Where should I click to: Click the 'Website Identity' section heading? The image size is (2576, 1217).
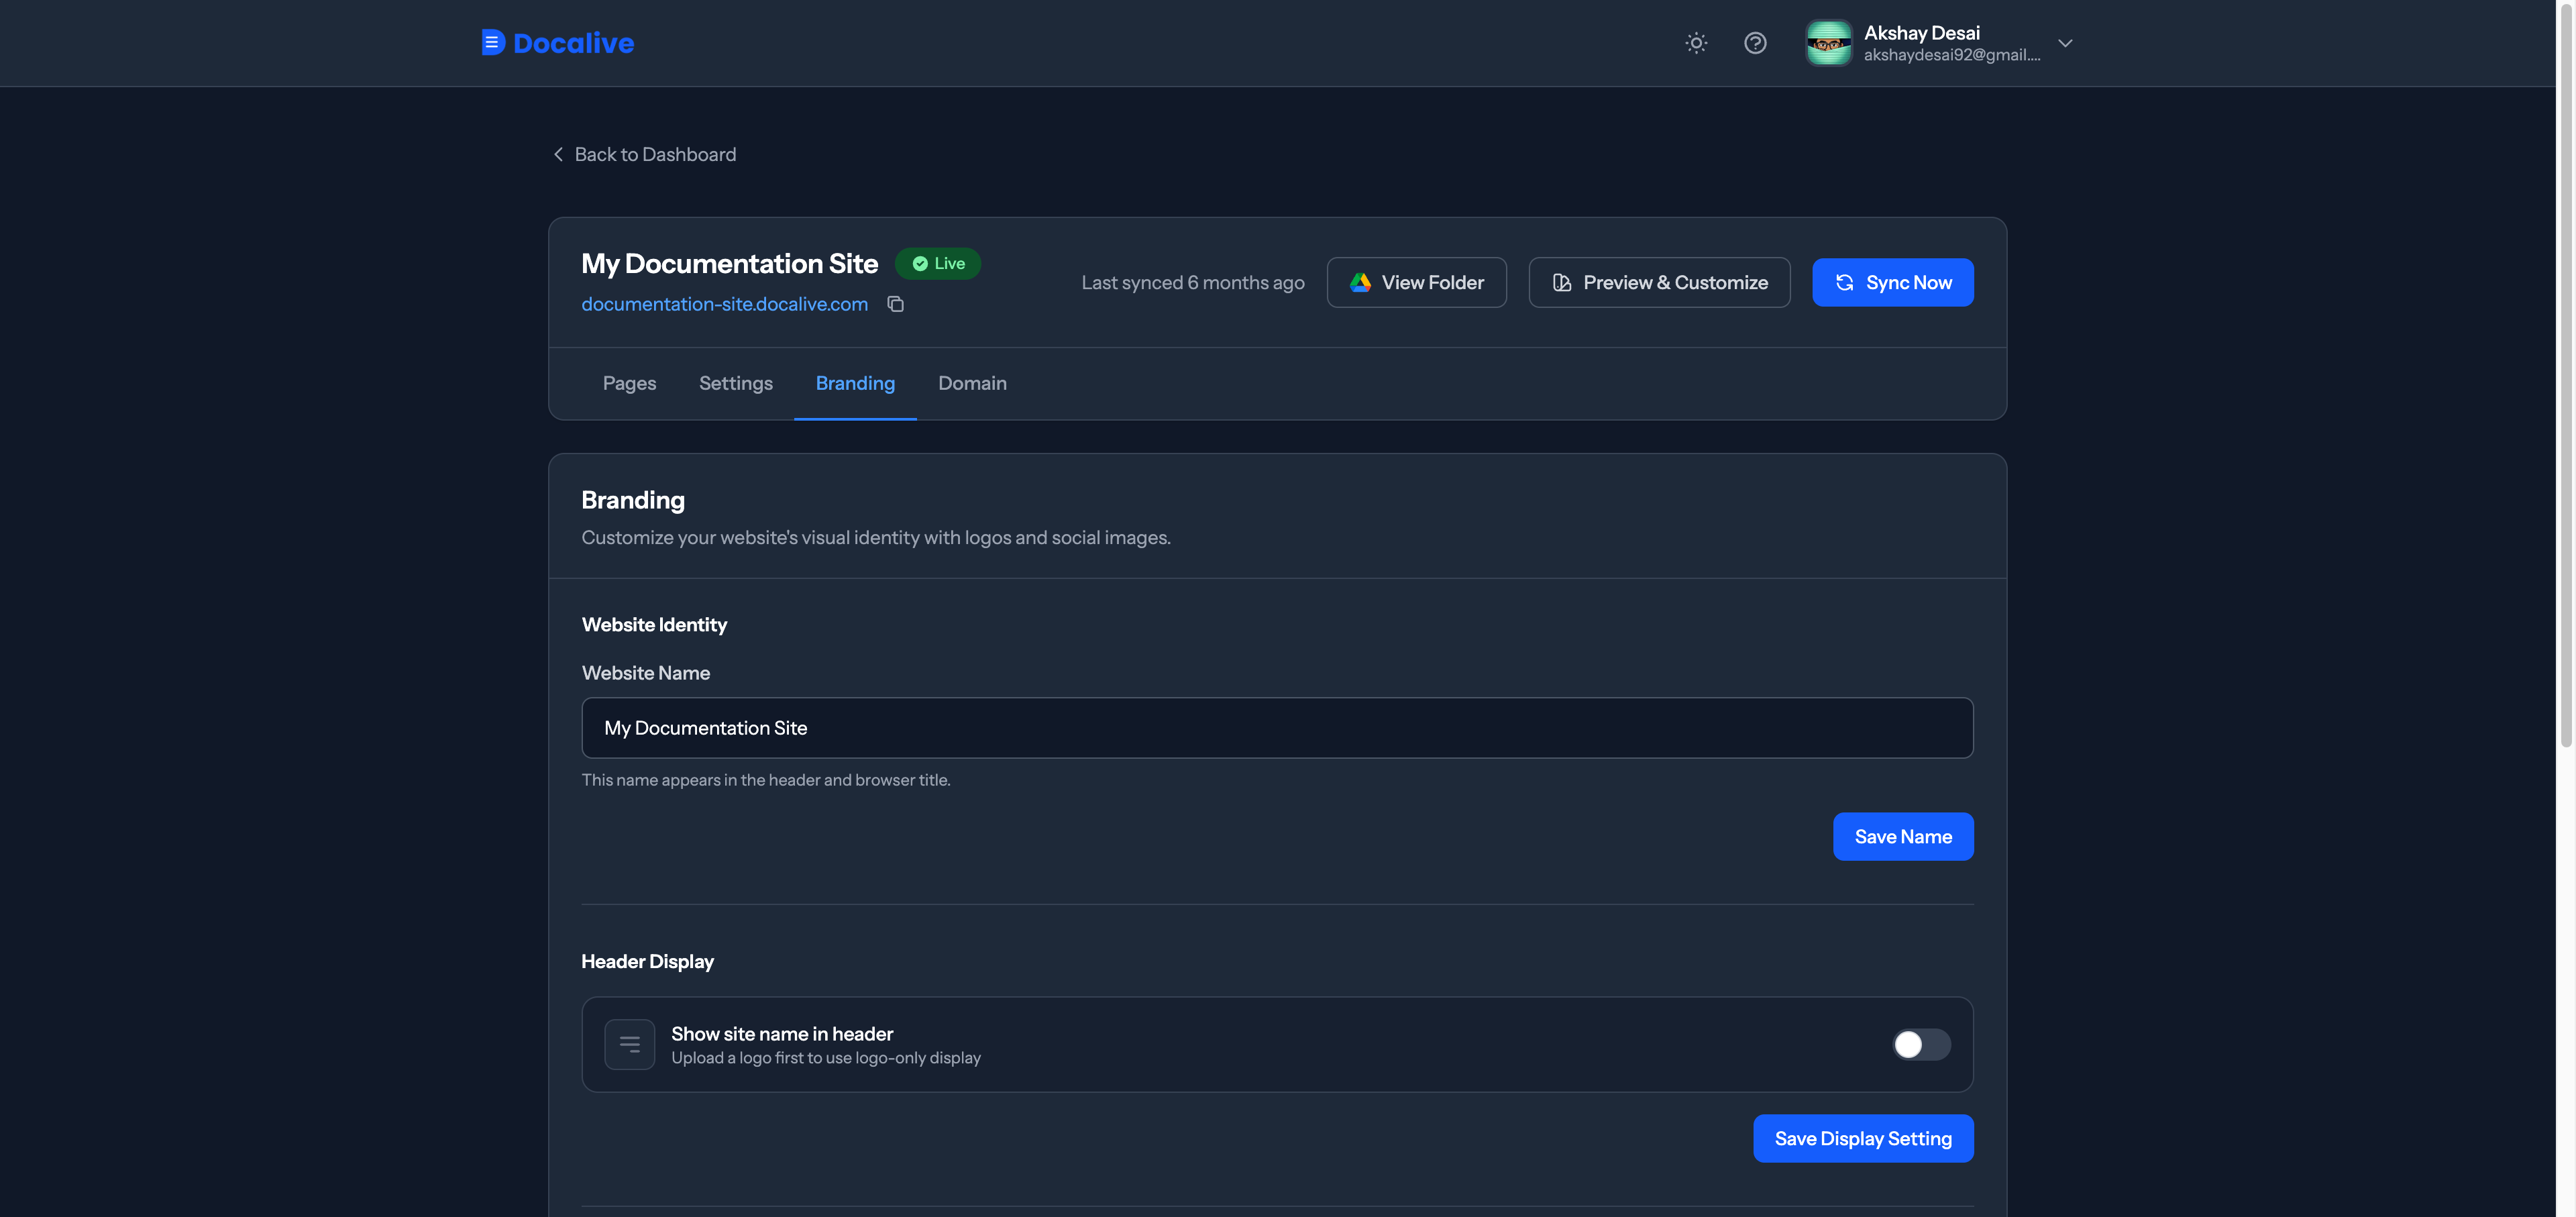654,624
